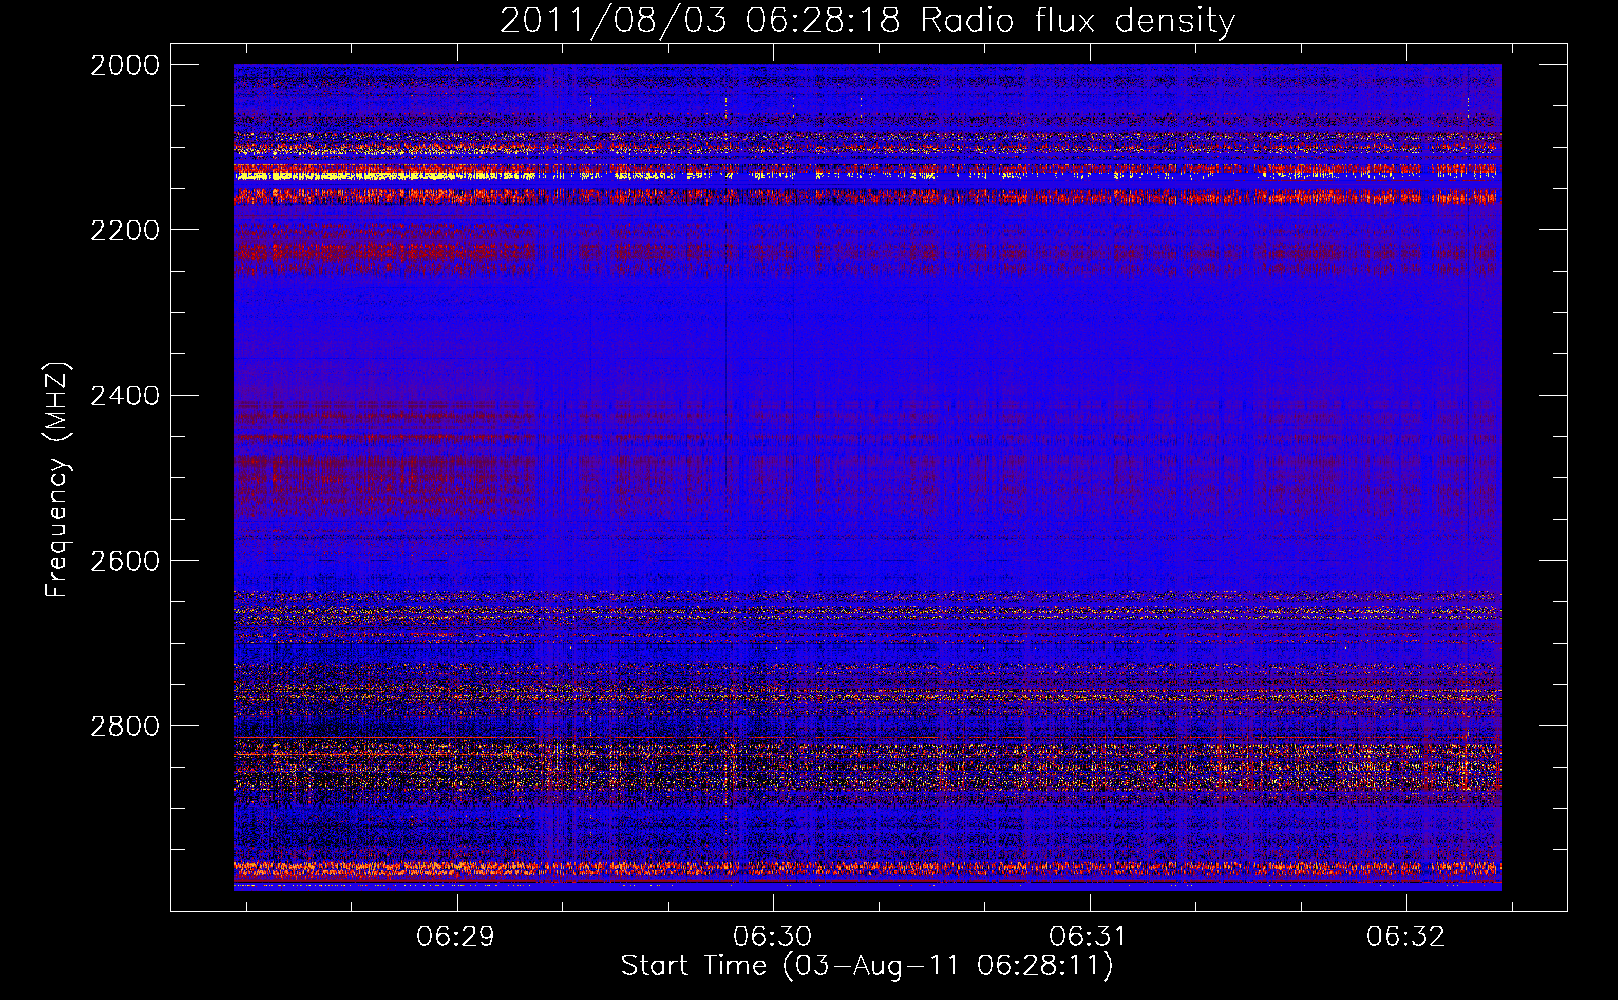Click the "Start Time (03-Aug-11 06:28:11)" label
This screenshot has width=1618, height=1000.
[867, 966]
